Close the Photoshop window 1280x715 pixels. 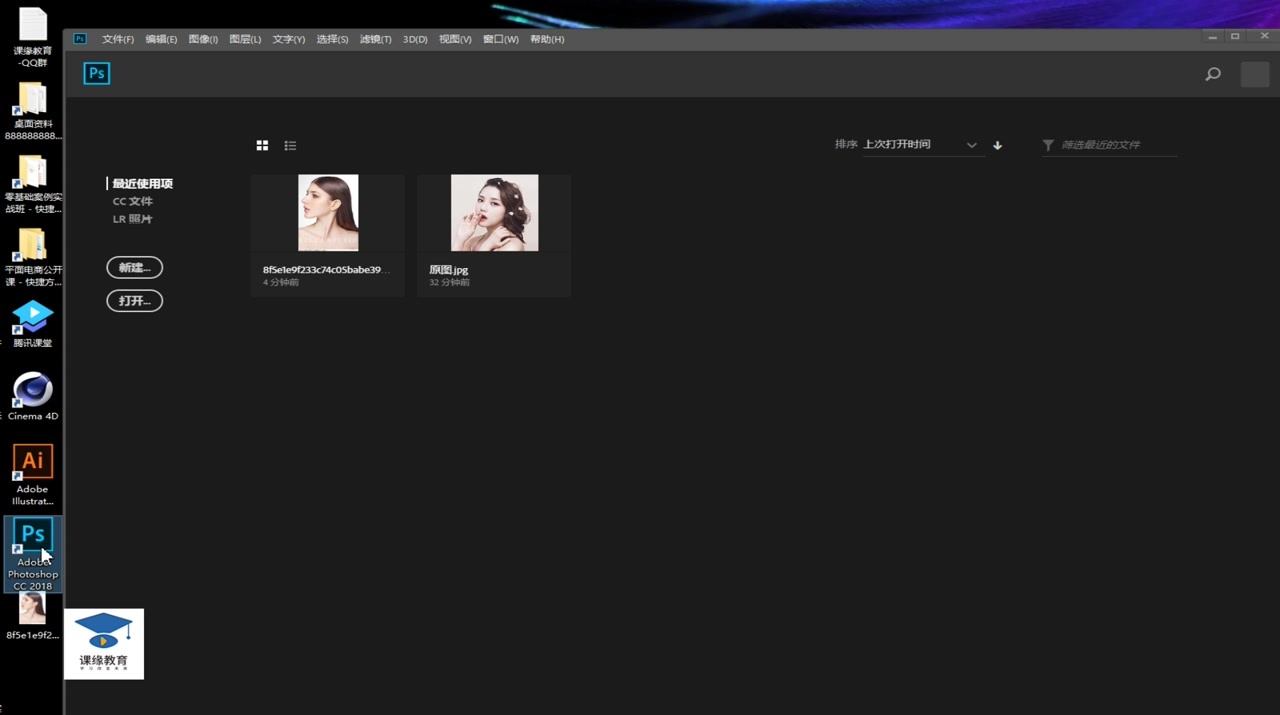click(1264, 37)
